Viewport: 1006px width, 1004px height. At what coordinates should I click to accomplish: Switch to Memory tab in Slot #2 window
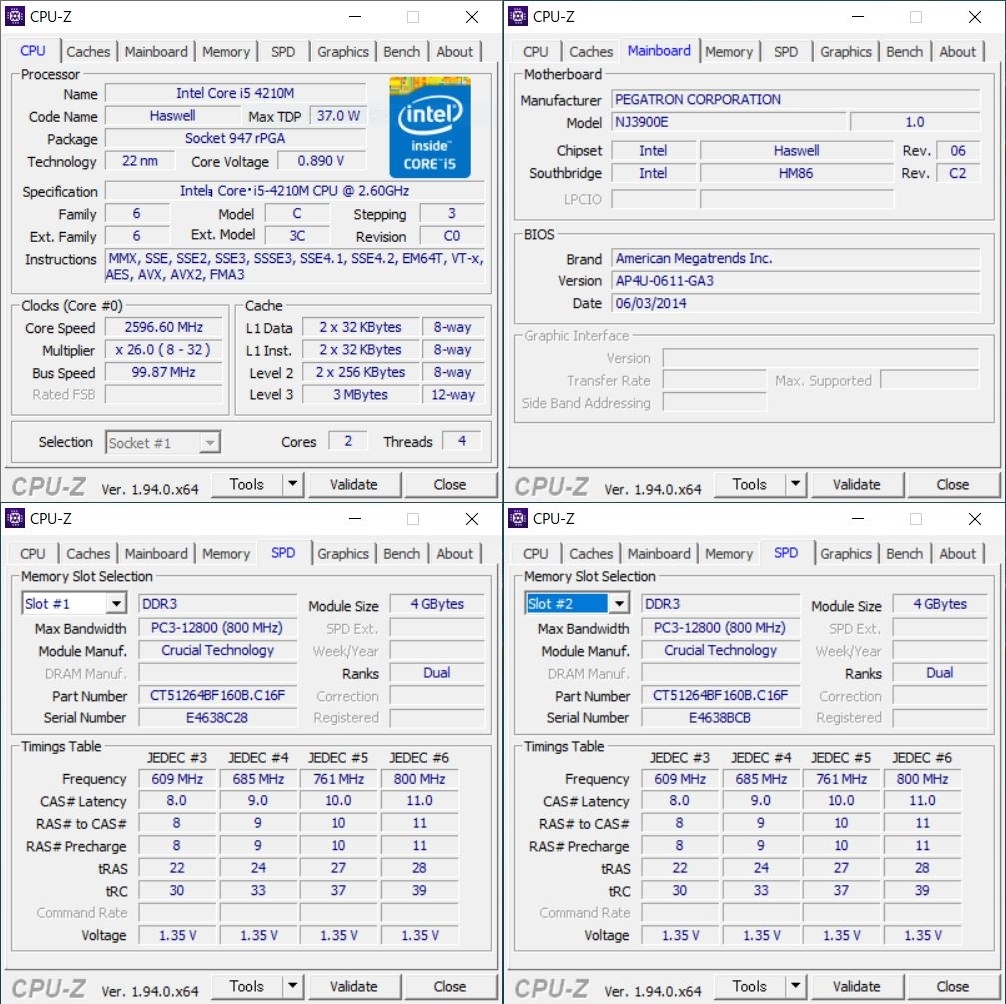[729, 553]
